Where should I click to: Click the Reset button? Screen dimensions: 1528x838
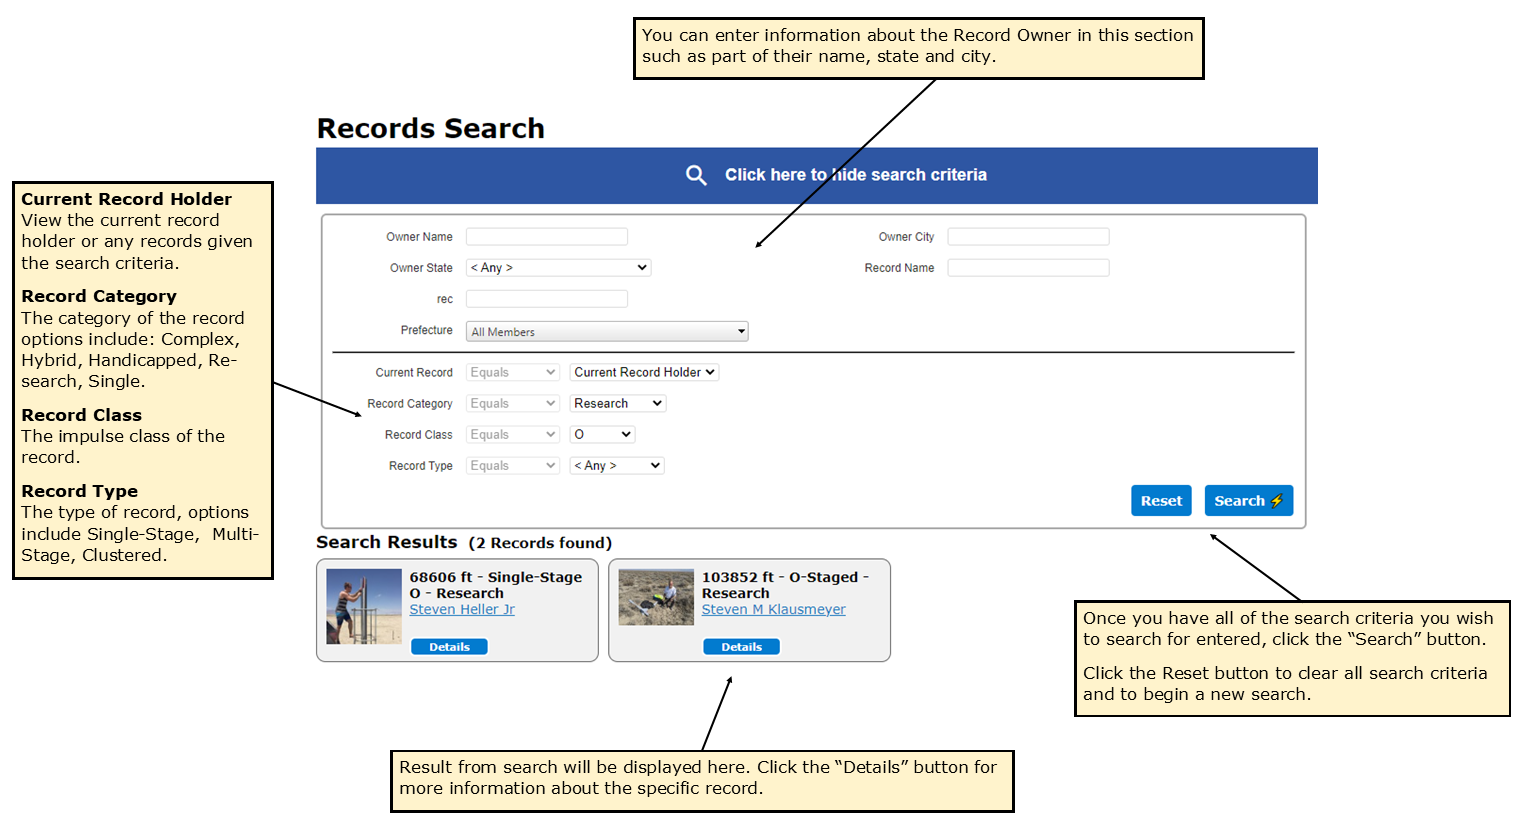point(1161,500)
